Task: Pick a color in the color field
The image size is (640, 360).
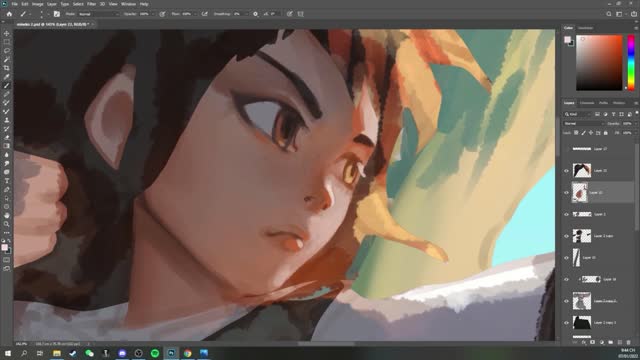Action: click(x=599, y=63)
